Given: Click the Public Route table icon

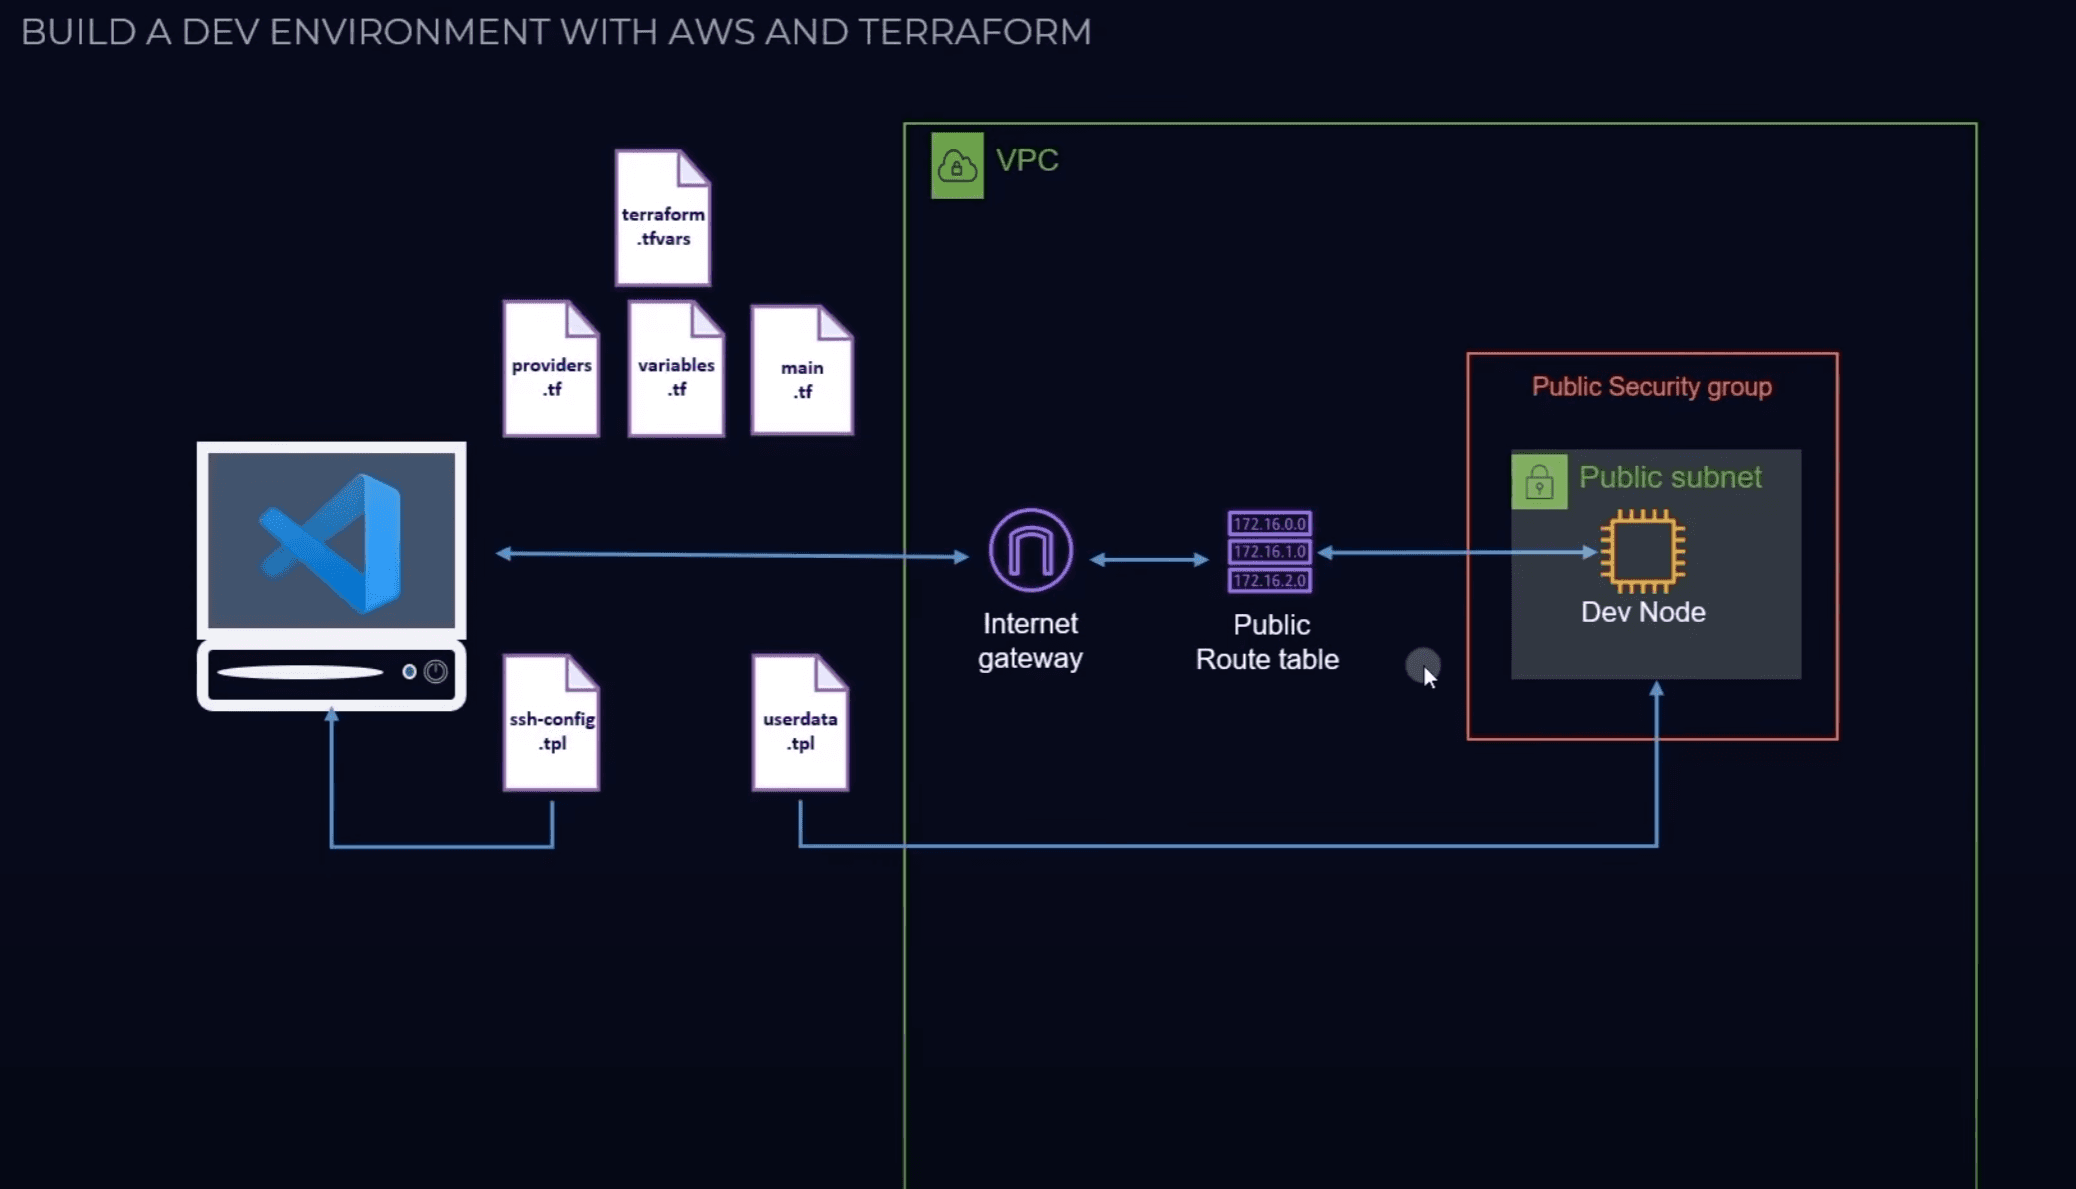Looking at the screenshot, I should (1269, 552).
